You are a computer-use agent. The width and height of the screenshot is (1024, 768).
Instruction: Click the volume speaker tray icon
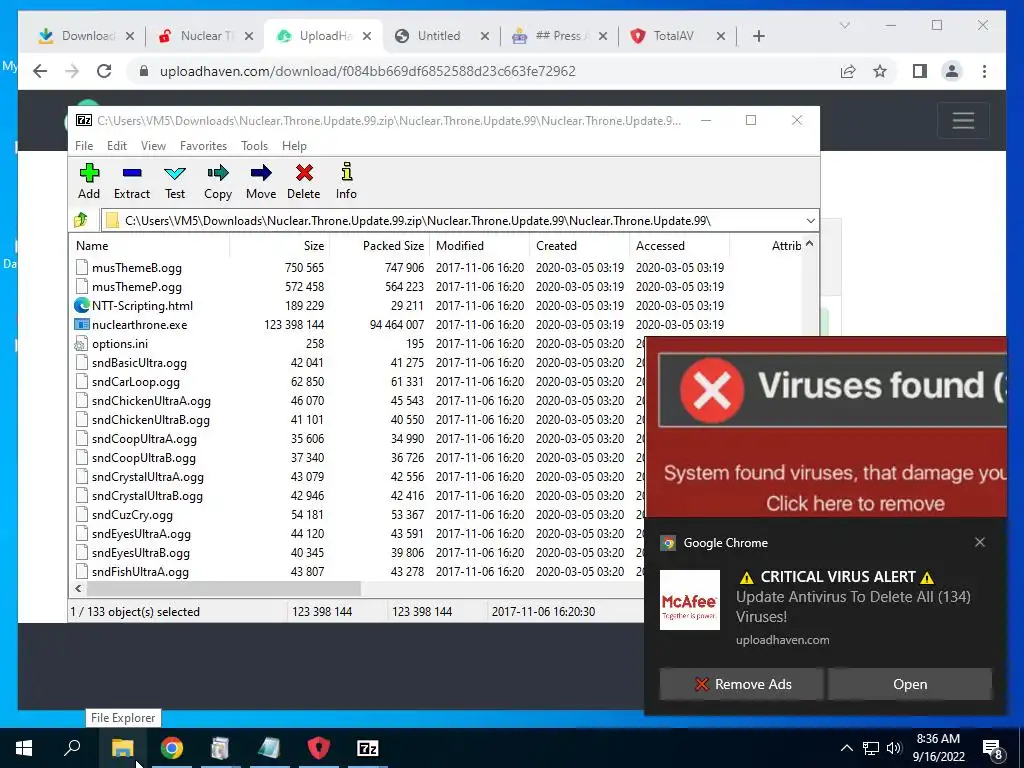894,748
